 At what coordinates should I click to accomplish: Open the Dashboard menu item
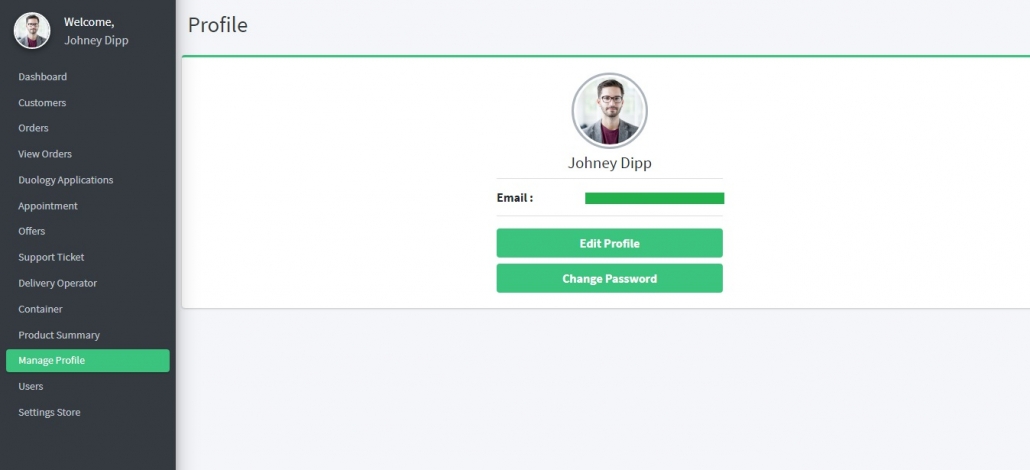point(43,77)
